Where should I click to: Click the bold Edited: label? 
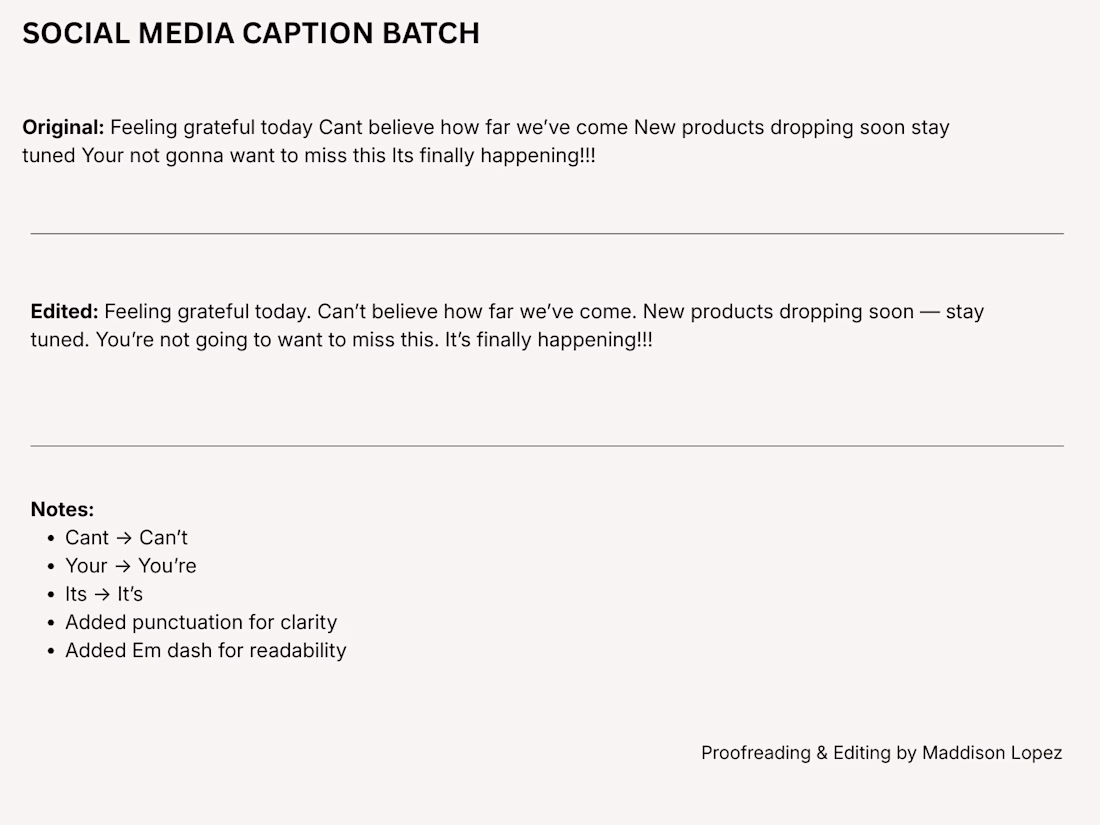coord(65,311)
